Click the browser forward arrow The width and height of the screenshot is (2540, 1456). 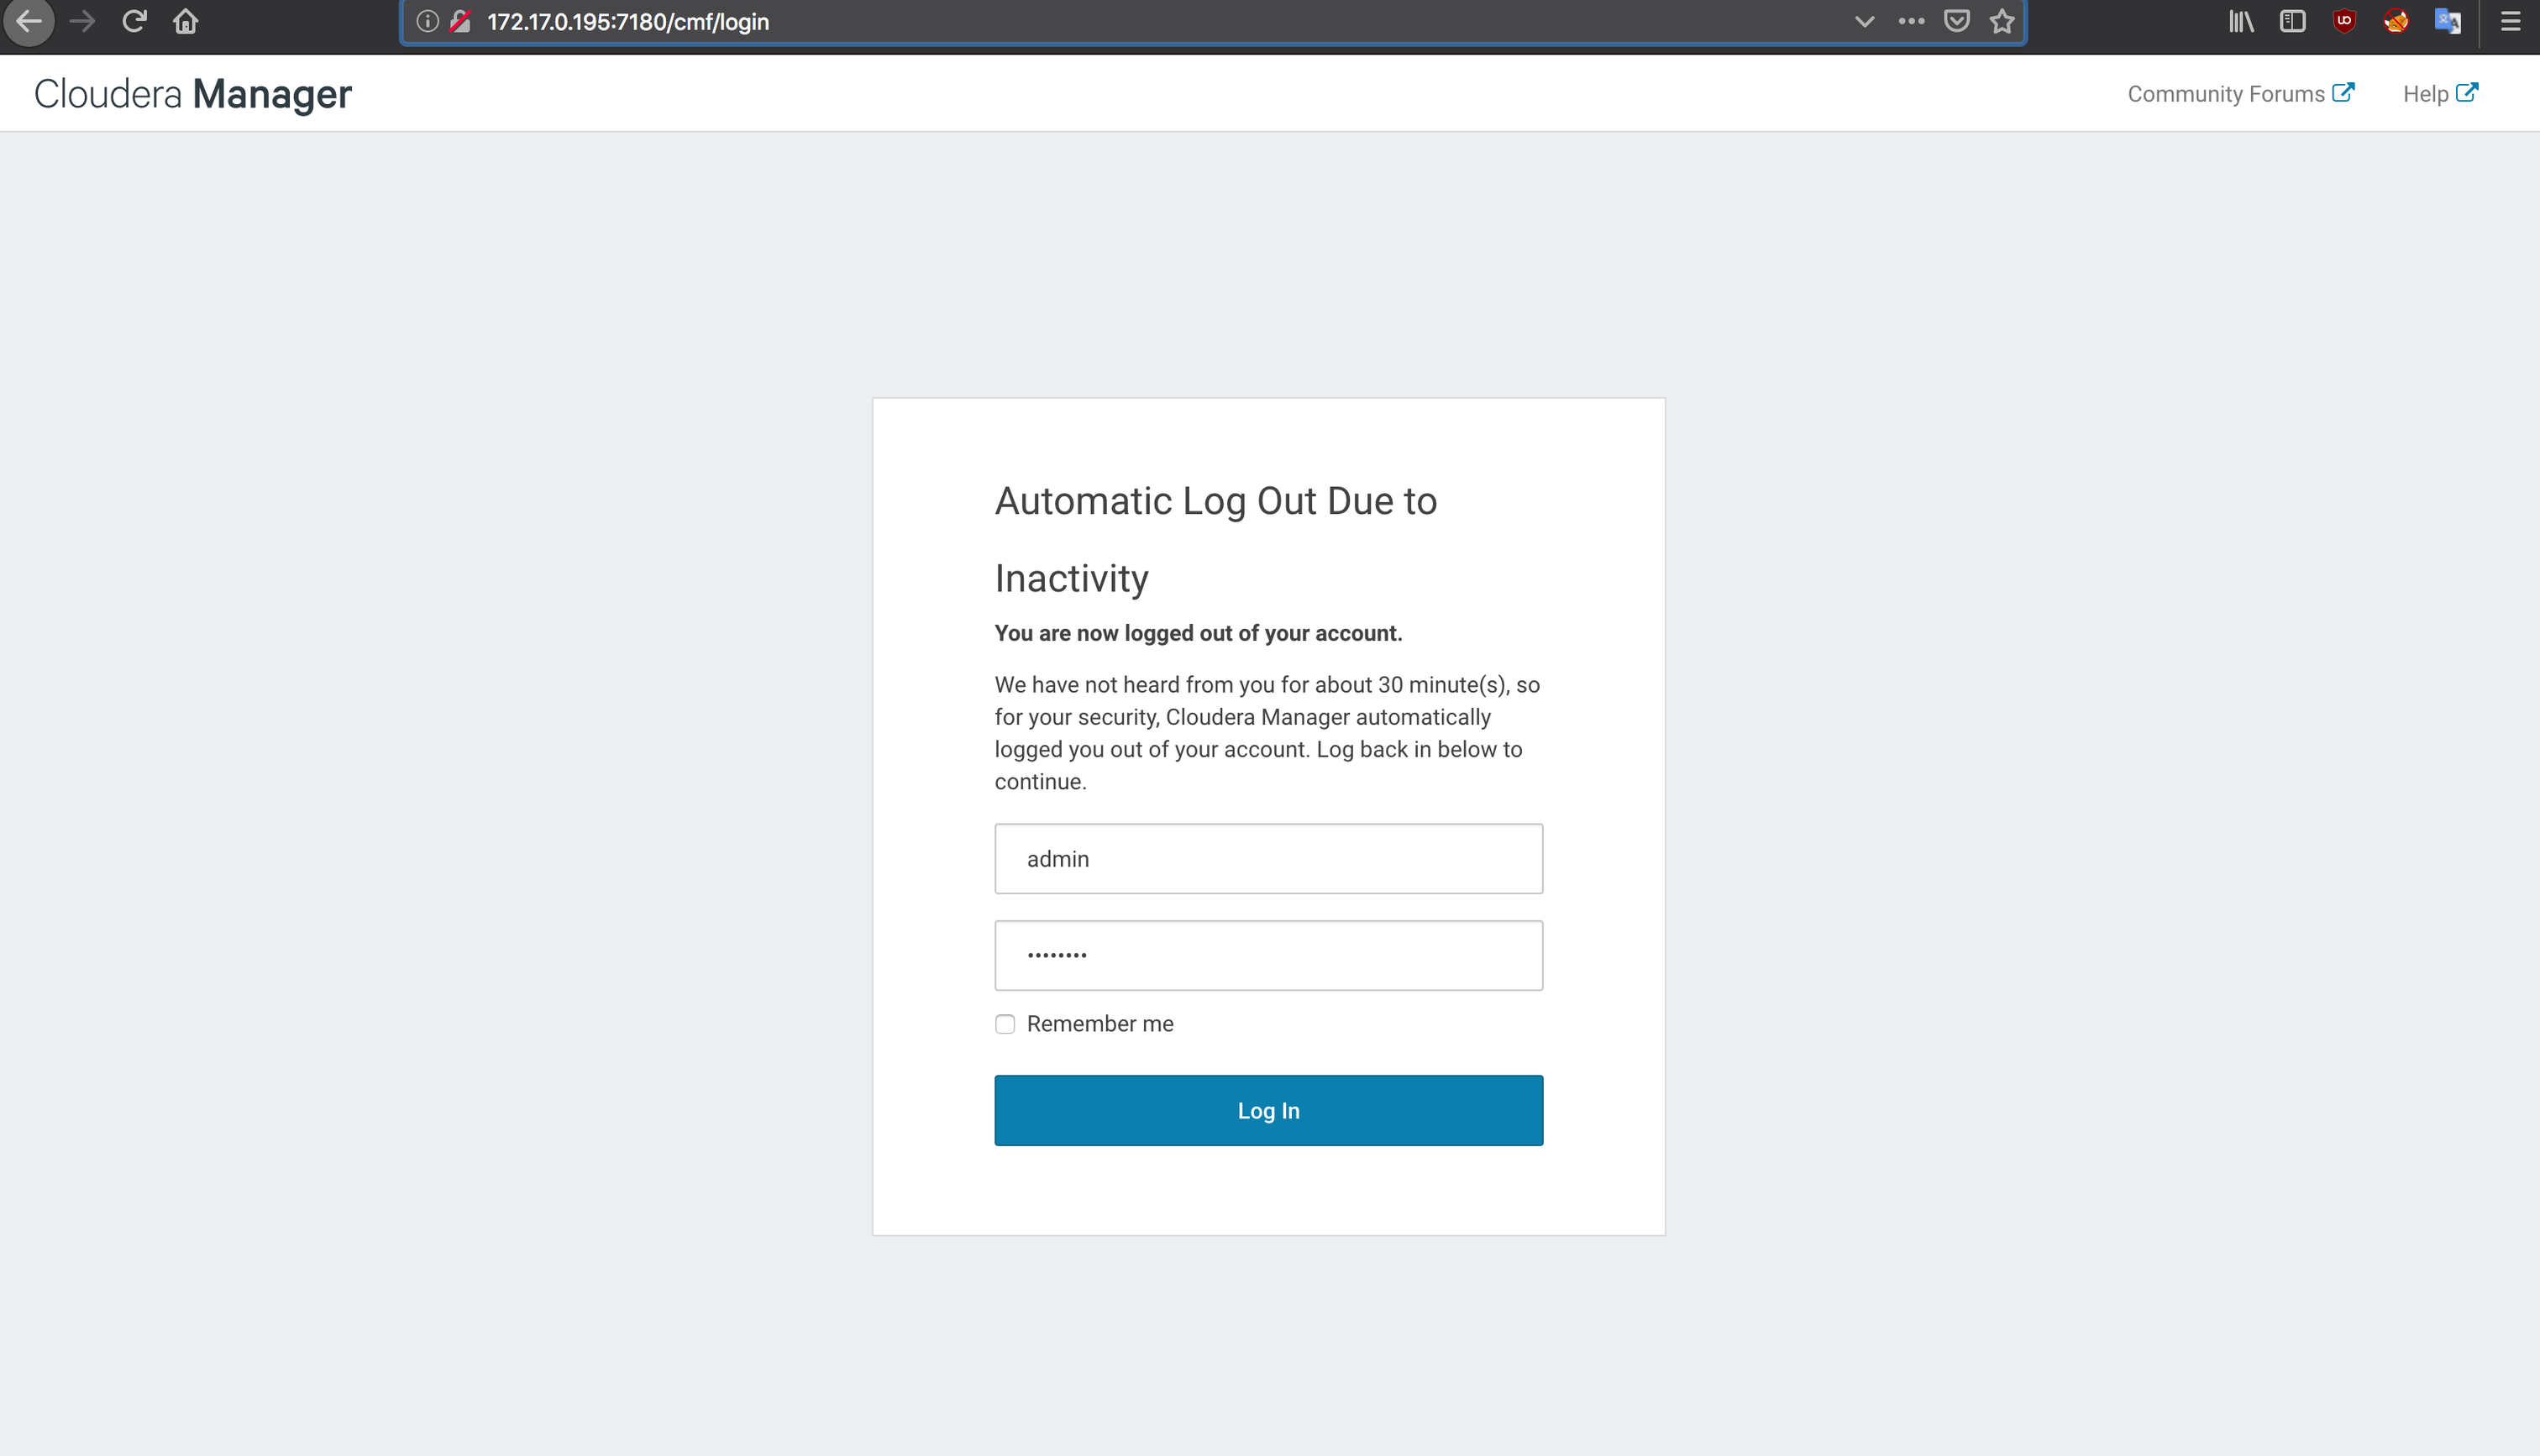coord(82,21)
